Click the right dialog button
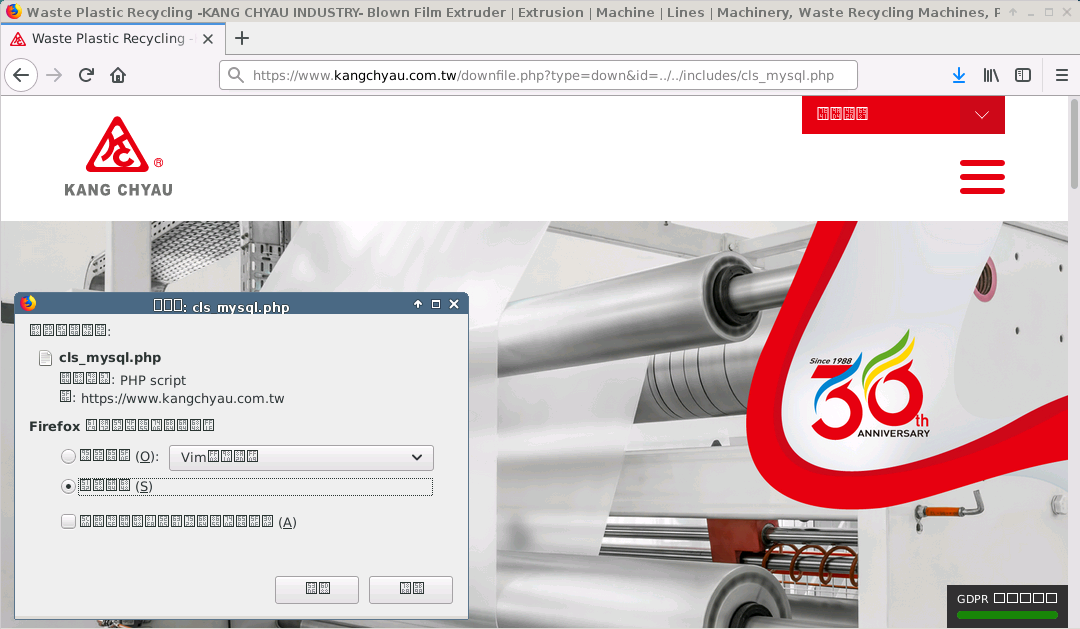Screen dimensions: 1080x629 pyautogui.click(x=411, y=589)
